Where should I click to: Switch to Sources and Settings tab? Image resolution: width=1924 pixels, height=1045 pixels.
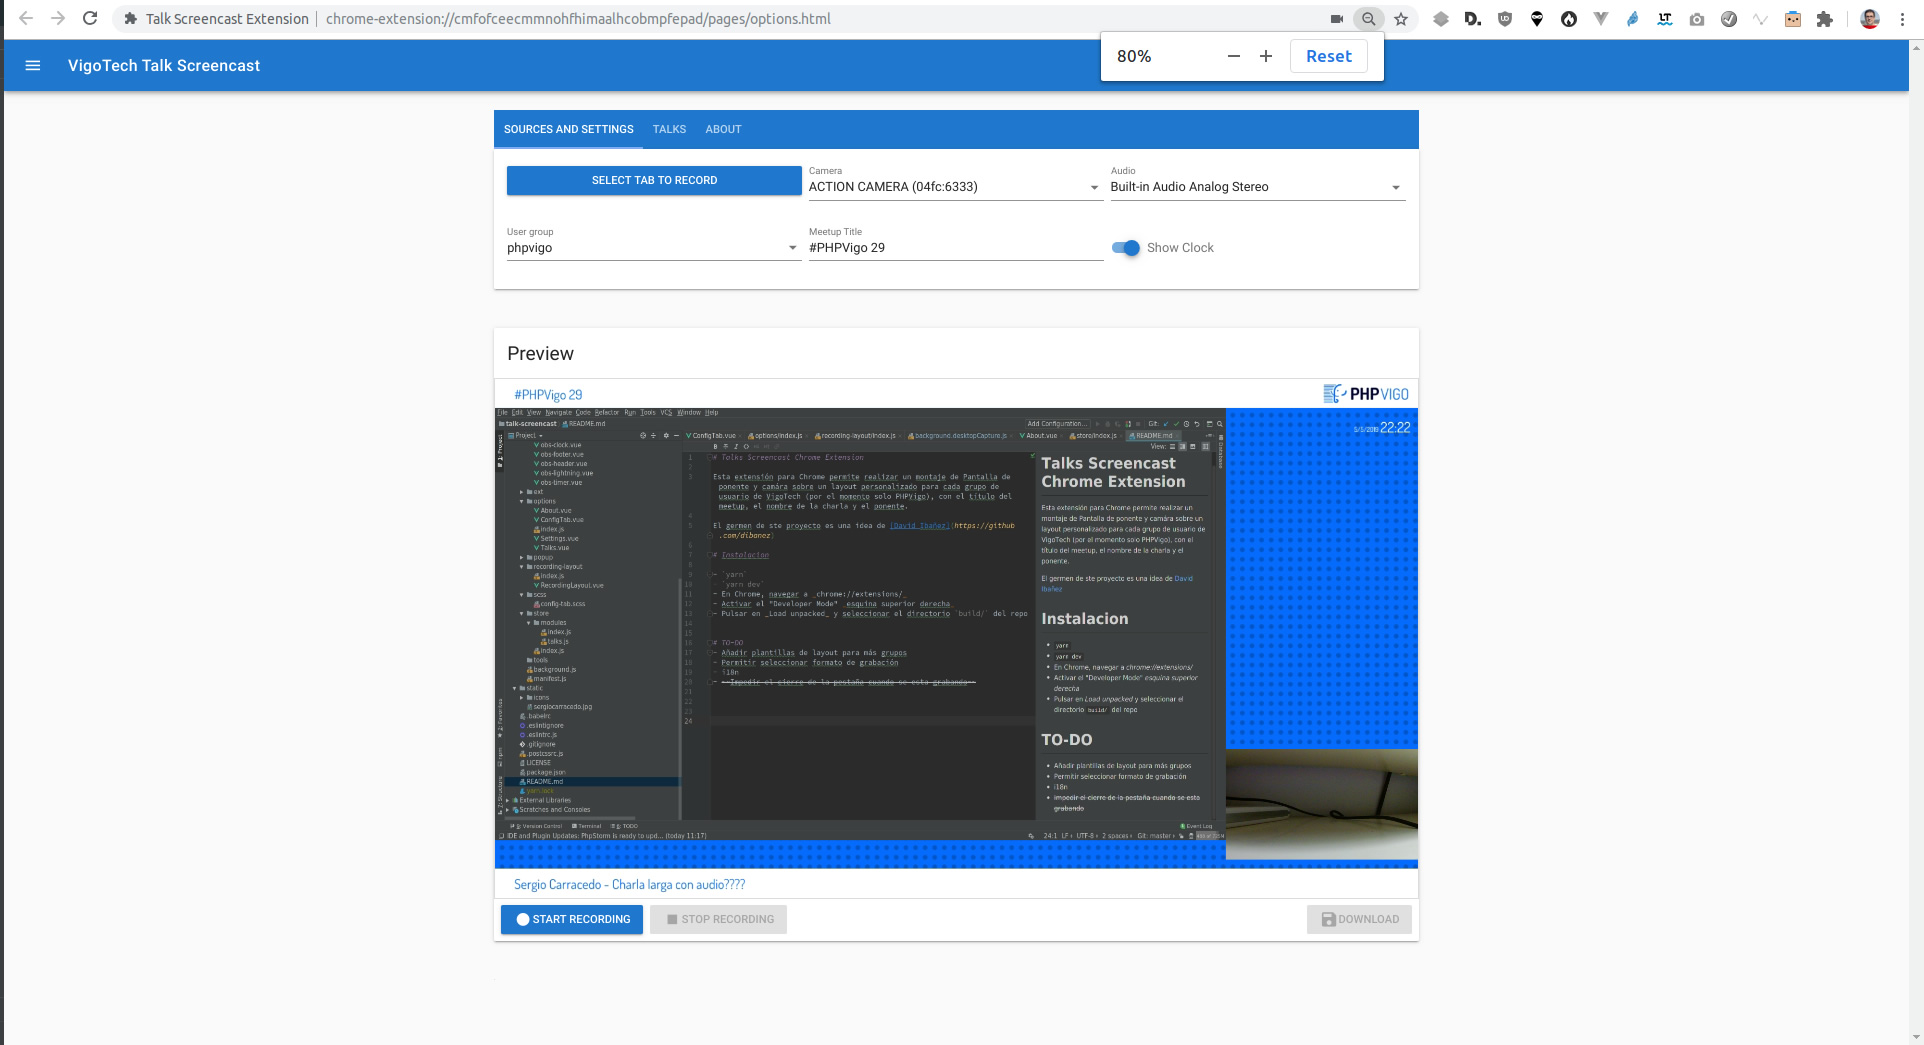(569, 130)
